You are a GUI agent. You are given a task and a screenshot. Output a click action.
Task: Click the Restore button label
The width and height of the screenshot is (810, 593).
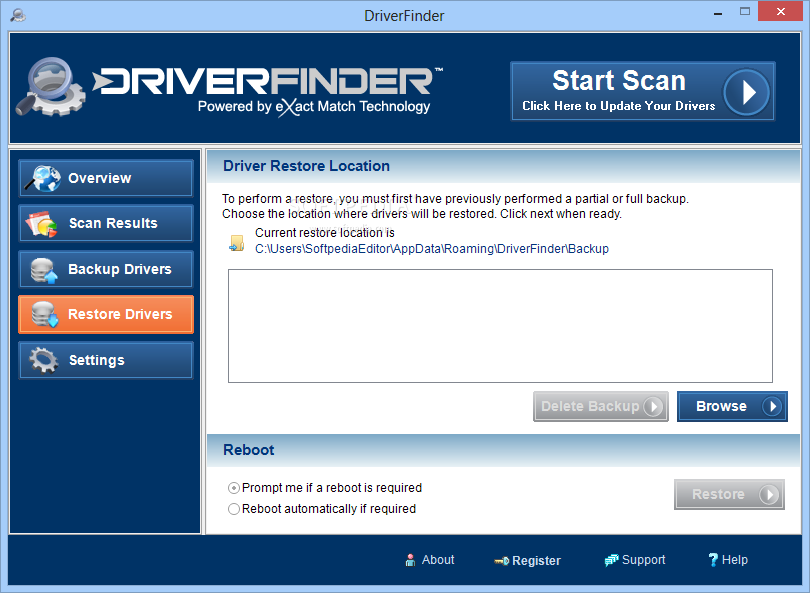coord(718,494)
